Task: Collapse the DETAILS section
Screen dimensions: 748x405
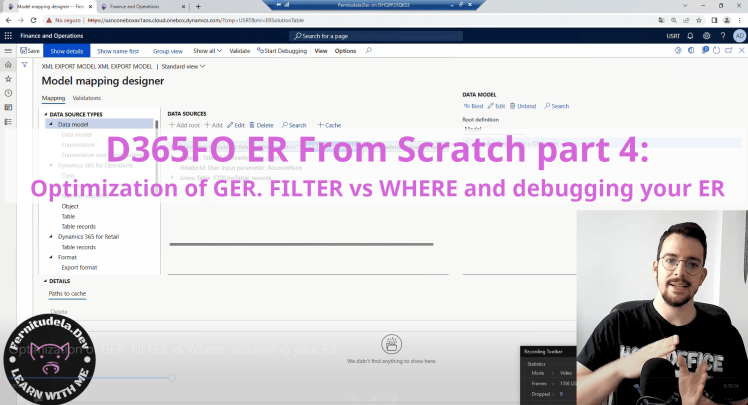Action: (45, 281)
